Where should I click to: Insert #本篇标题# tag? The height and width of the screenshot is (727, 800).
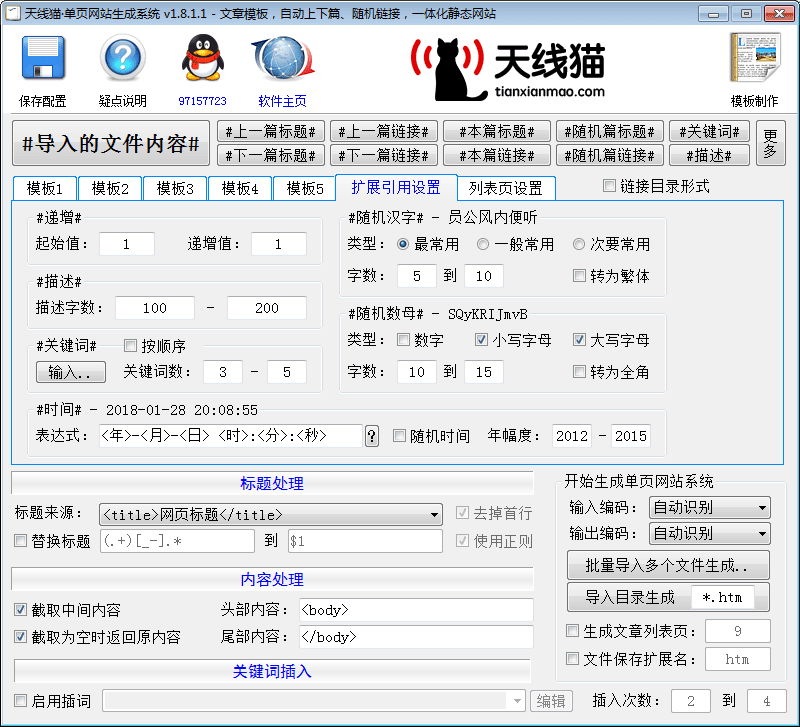(497, 132)
